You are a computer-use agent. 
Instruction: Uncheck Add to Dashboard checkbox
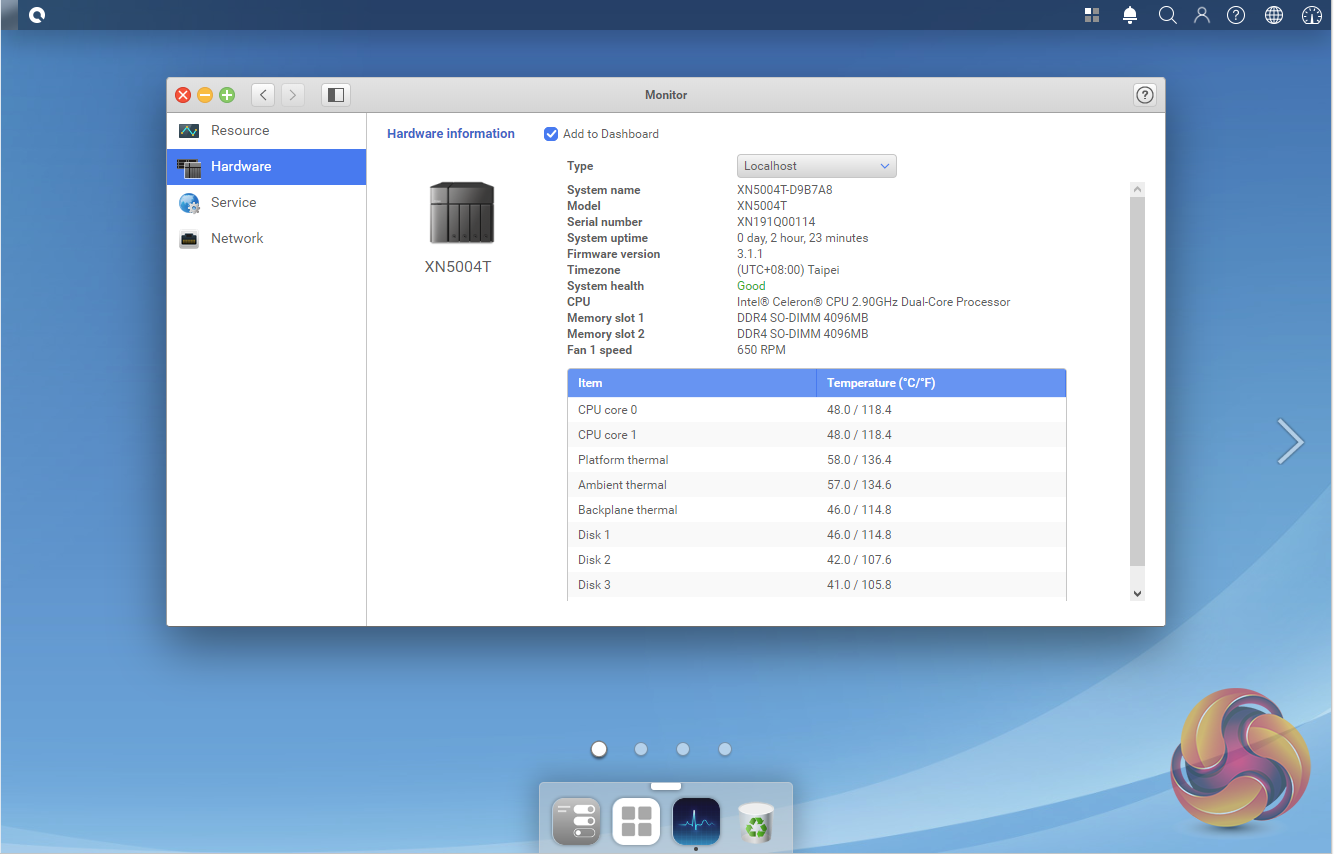(x=551, y=134)
